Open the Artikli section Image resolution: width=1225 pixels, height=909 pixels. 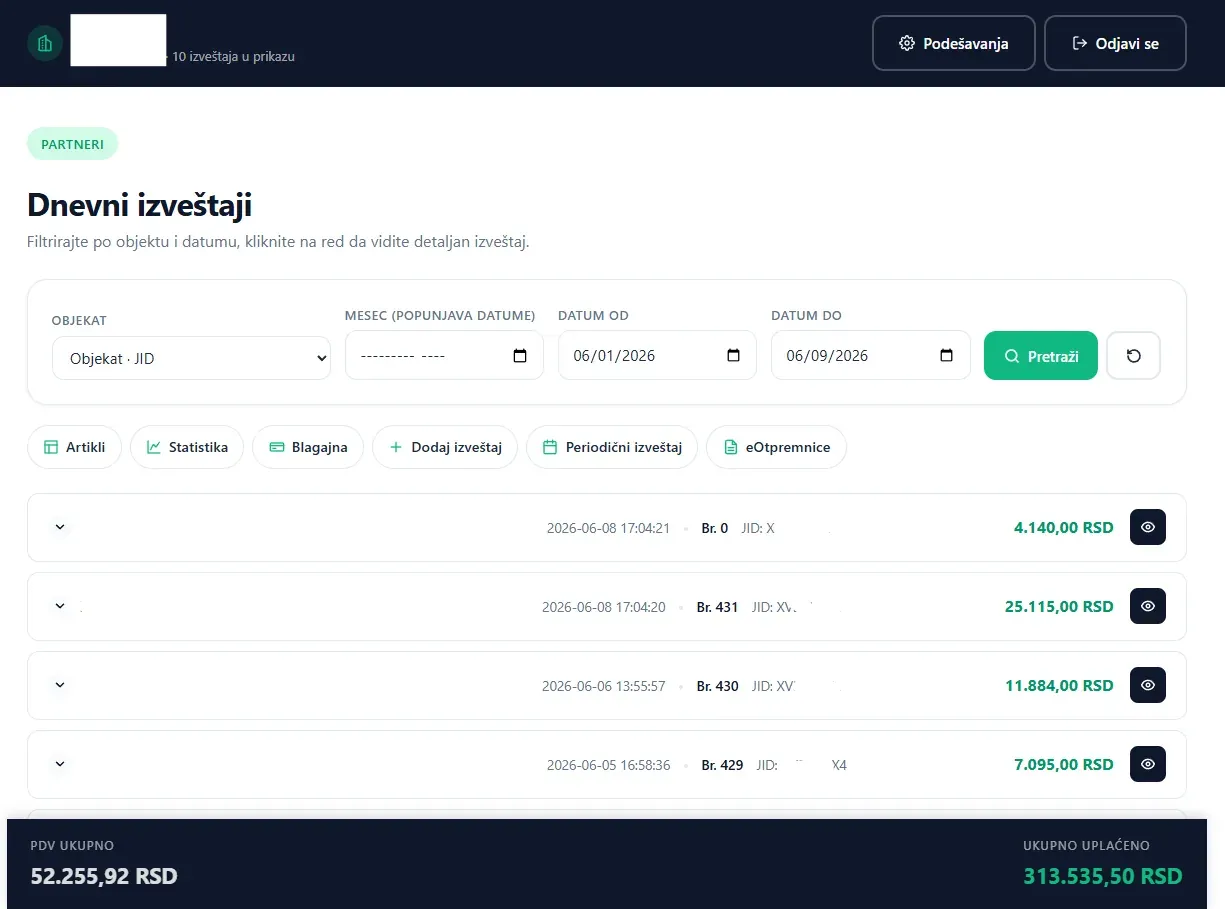74,447
